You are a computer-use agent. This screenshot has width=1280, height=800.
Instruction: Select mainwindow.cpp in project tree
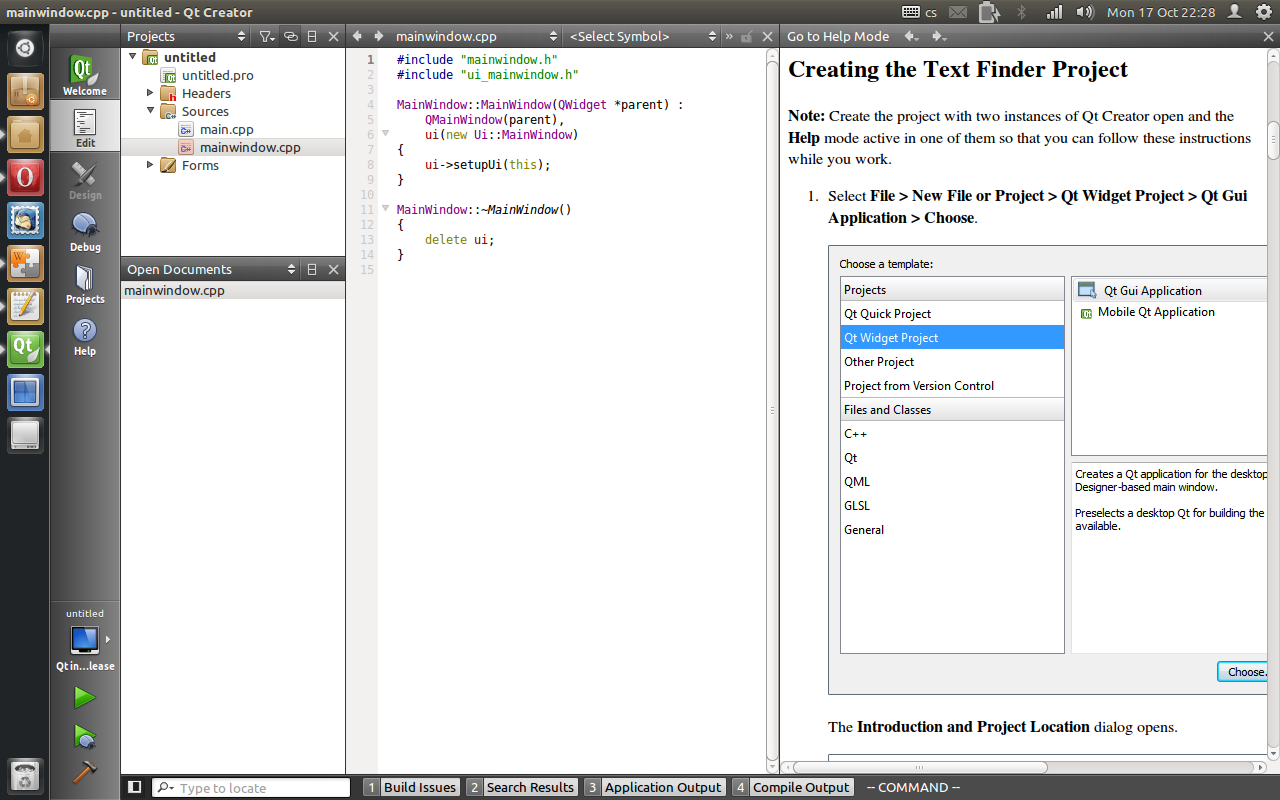click(250, 147)
